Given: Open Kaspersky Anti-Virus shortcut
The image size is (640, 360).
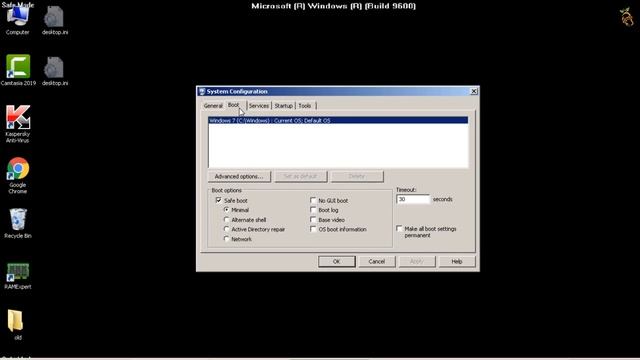Looking at the screenshot, I should [18, 124].
